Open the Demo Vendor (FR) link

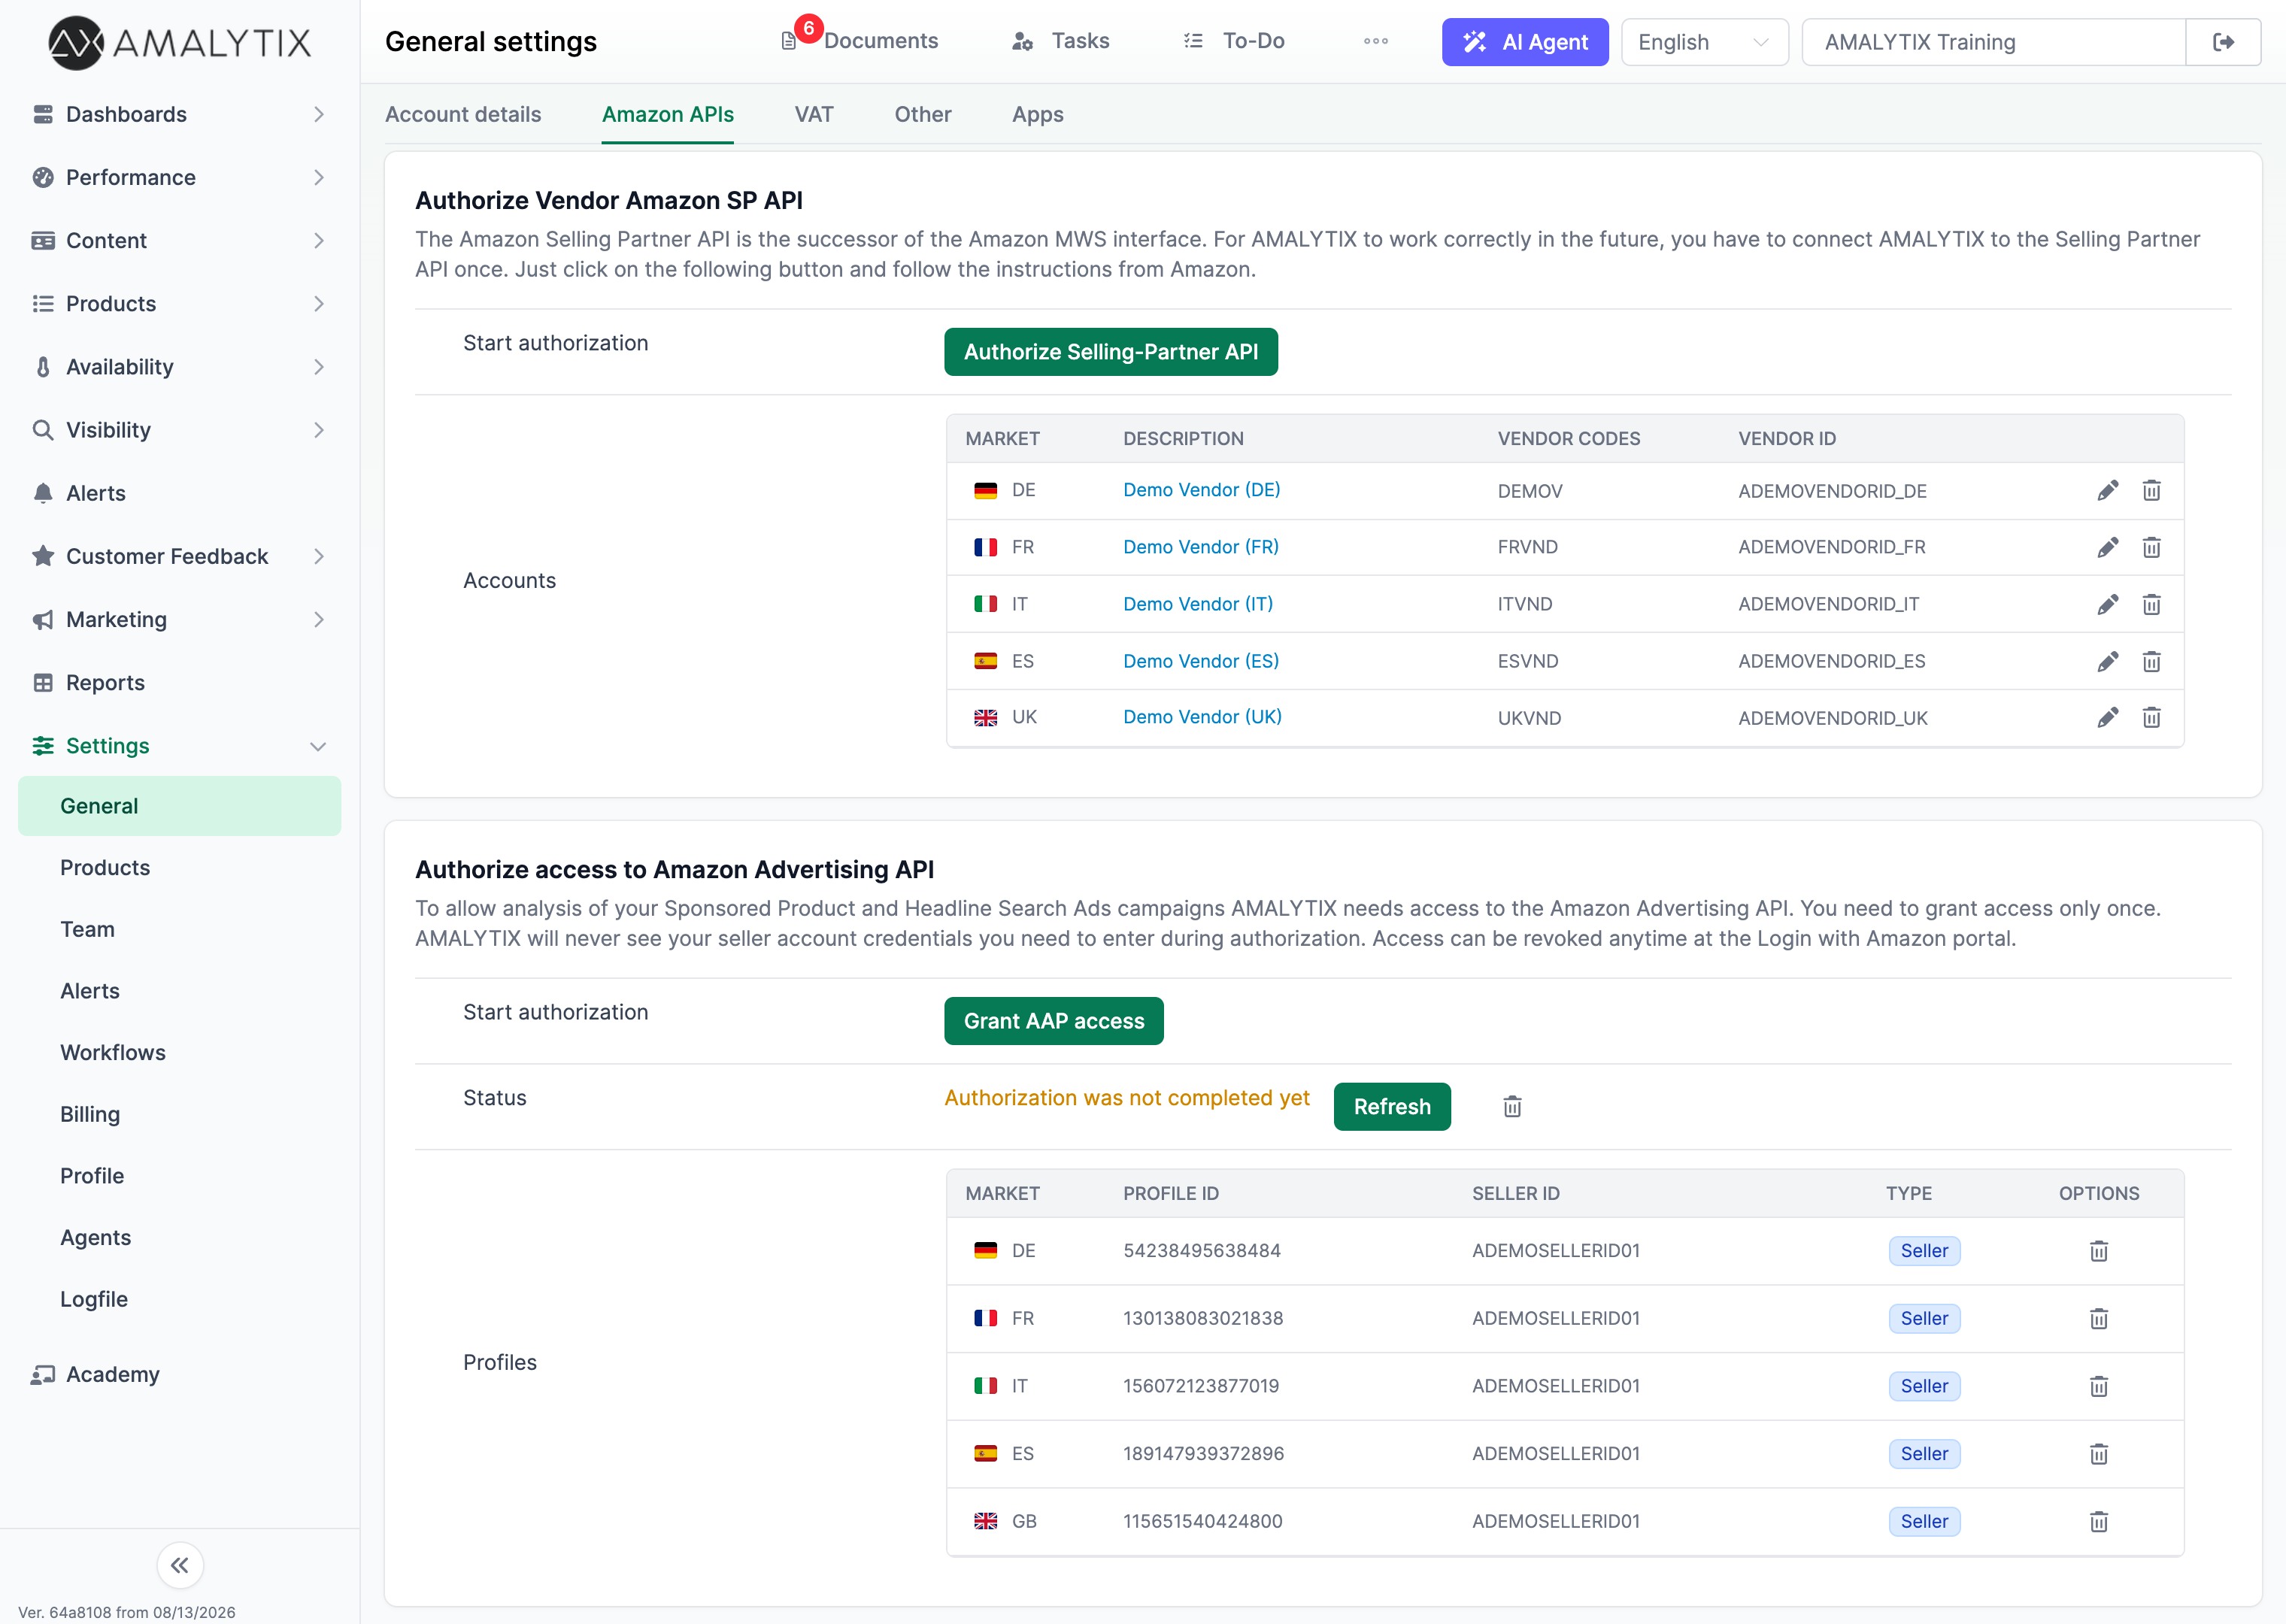[x=1201, y=547]
